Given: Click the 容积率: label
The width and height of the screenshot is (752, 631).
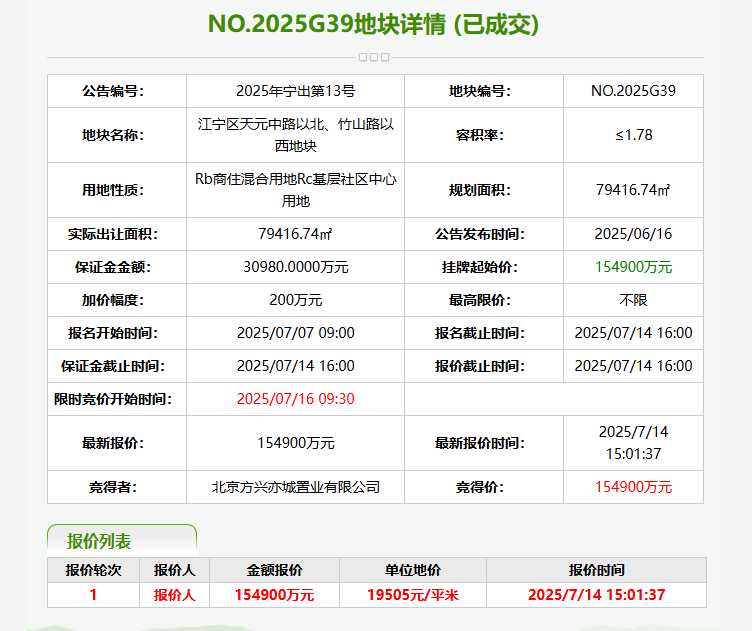Looking at the screenshot, I should (x=480, y=135).
